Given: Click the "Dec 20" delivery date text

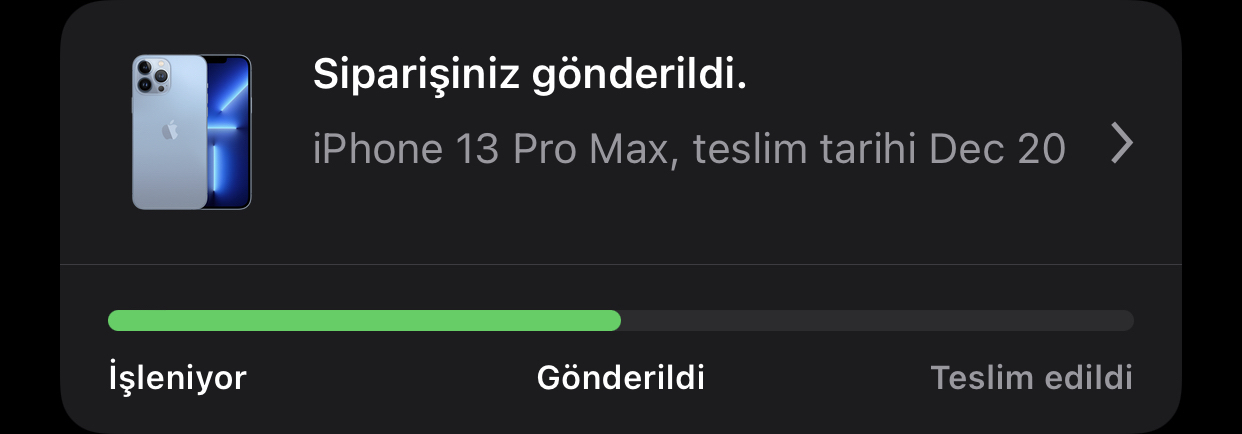Looking at the screenshot, I should pos(997,149).
